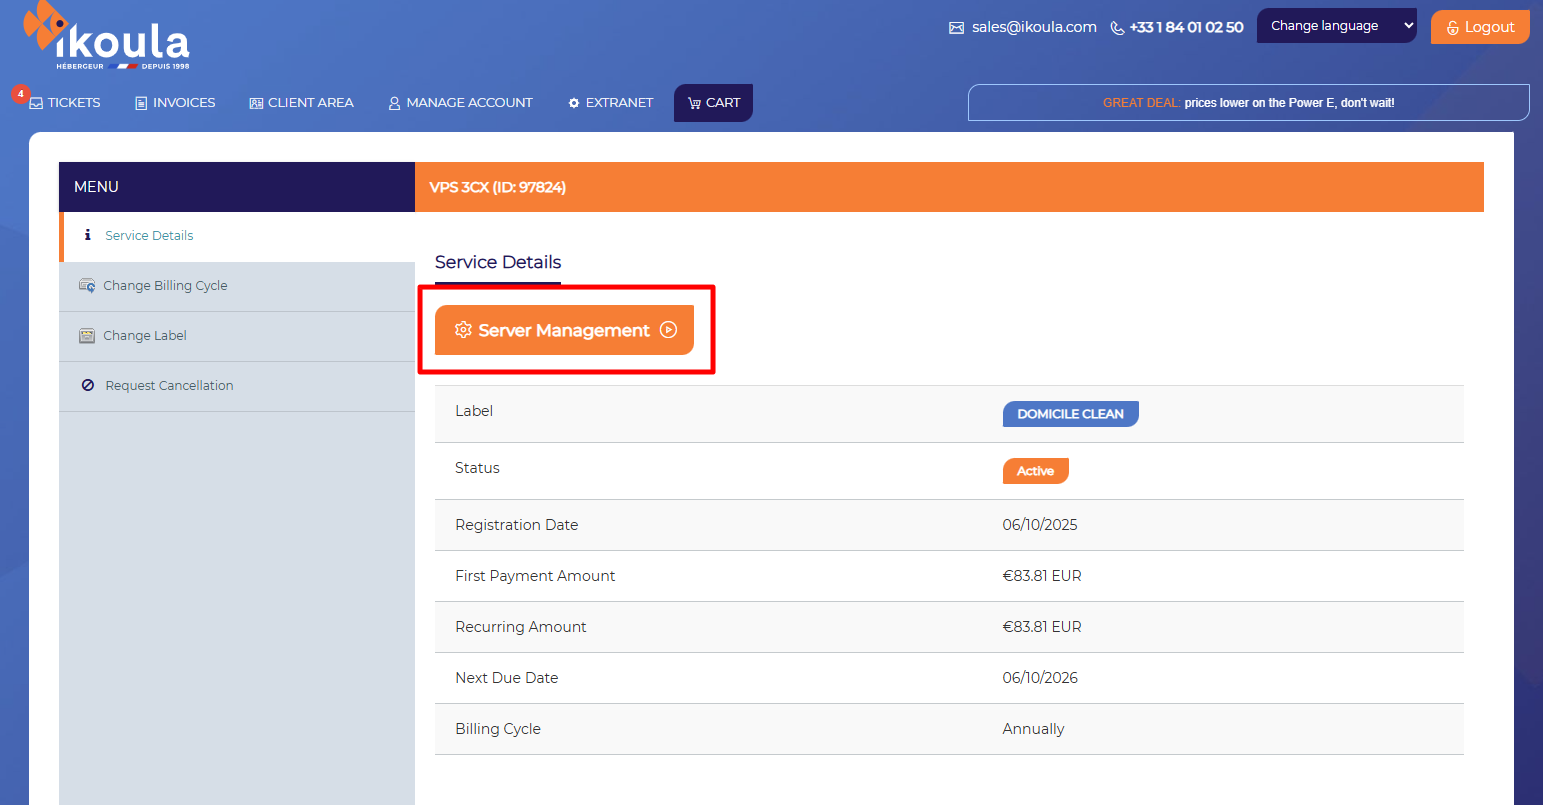The width and height of the screenshot is (1543, 805).
Task: Click the Change Label icon
Action: tap(87, 336)
